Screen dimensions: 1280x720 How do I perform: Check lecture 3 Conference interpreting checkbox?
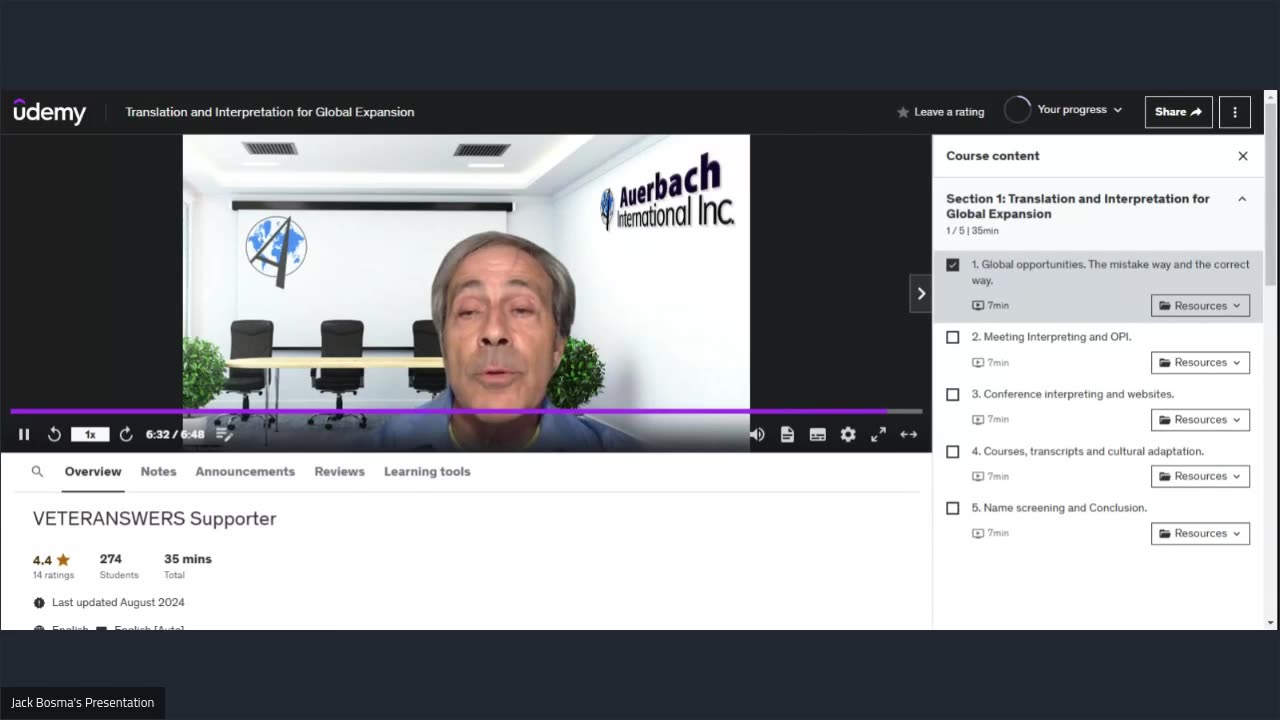953,394
